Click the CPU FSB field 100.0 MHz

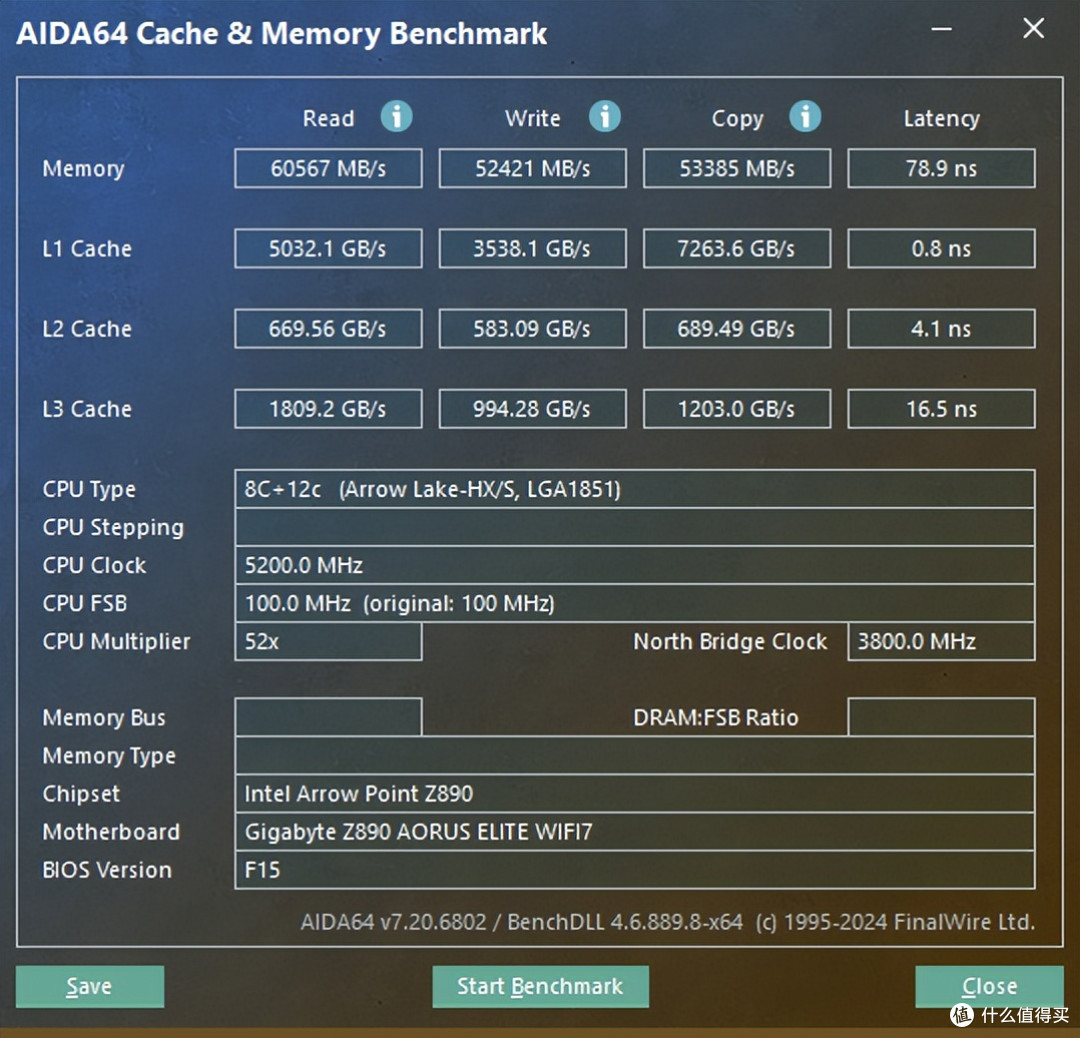click(634, 603)
